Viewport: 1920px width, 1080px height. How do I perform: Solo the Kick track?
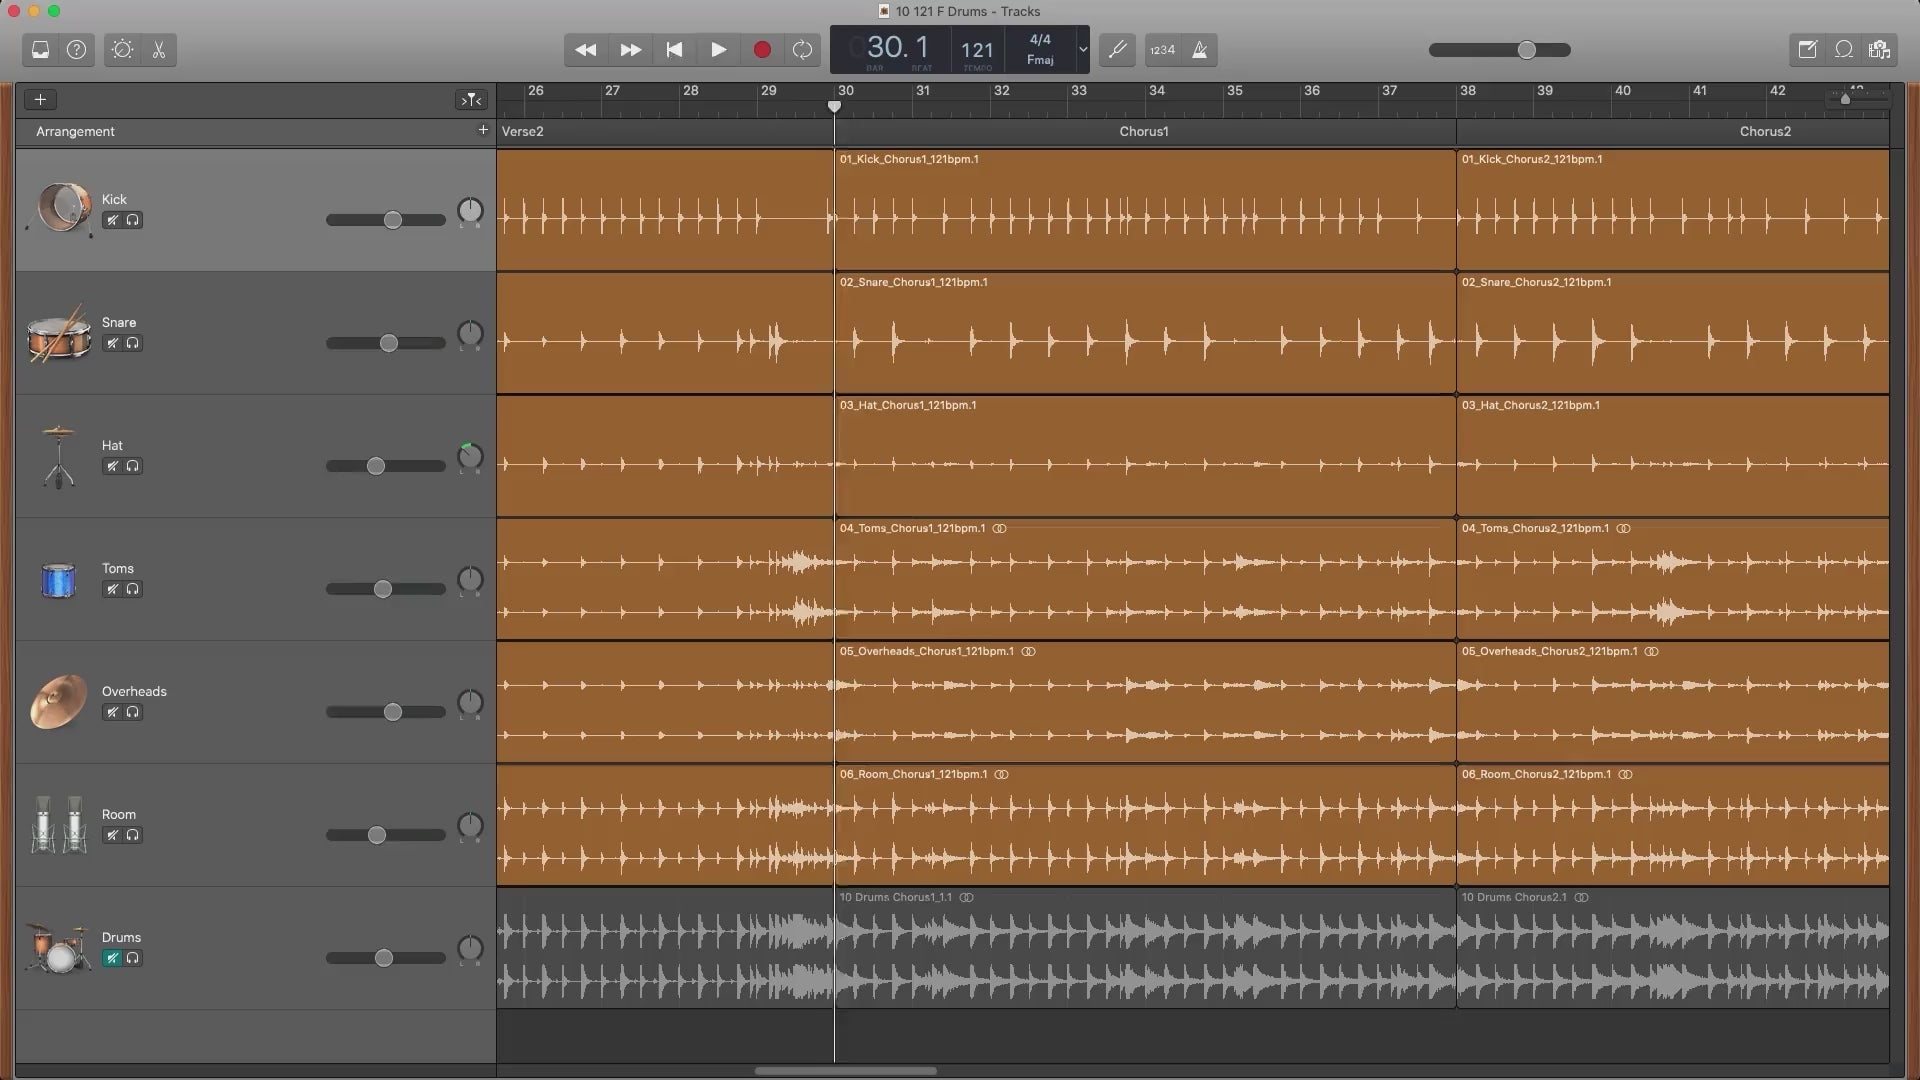point(132,220)
